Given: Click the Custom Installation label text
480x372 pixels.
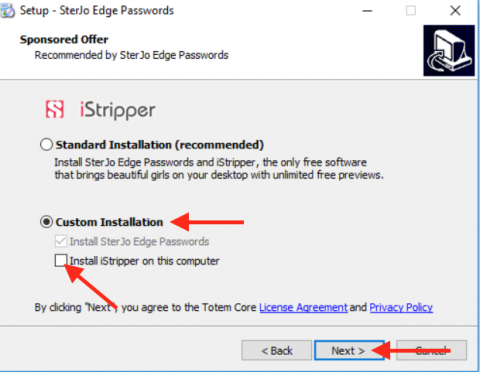Looking at the screenshot, I should click(109, 222).
